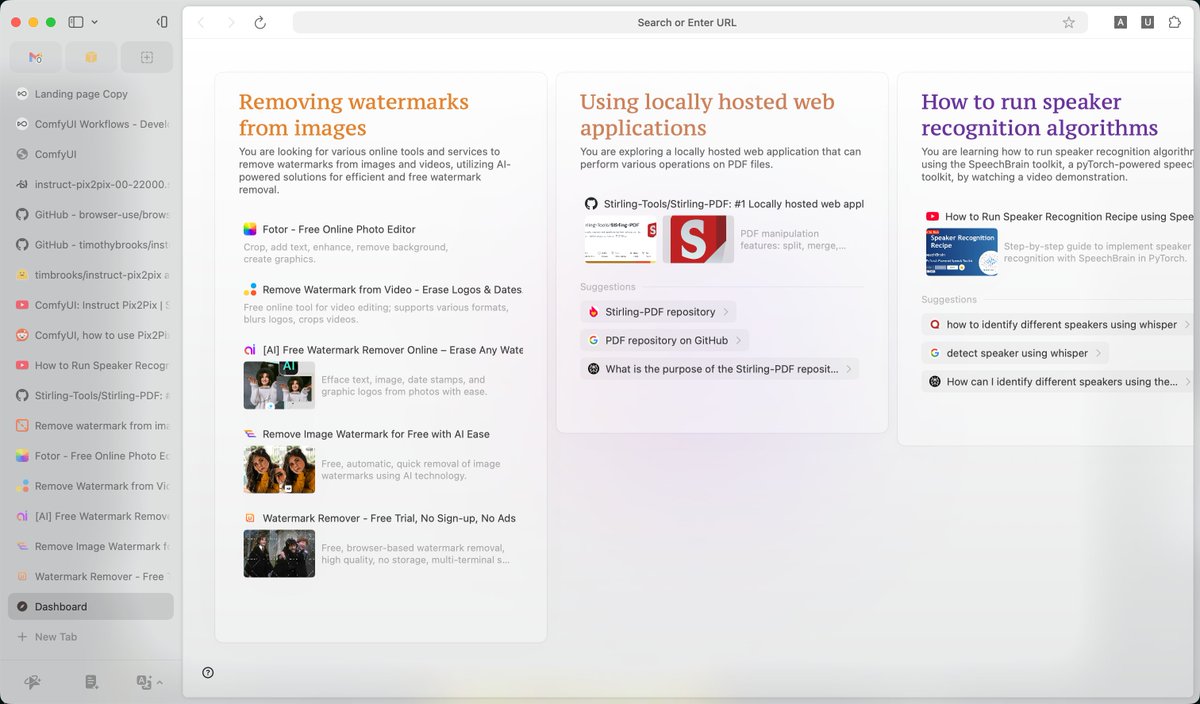Open the translate icon in sidebar footer

click(x=144, y=682)
